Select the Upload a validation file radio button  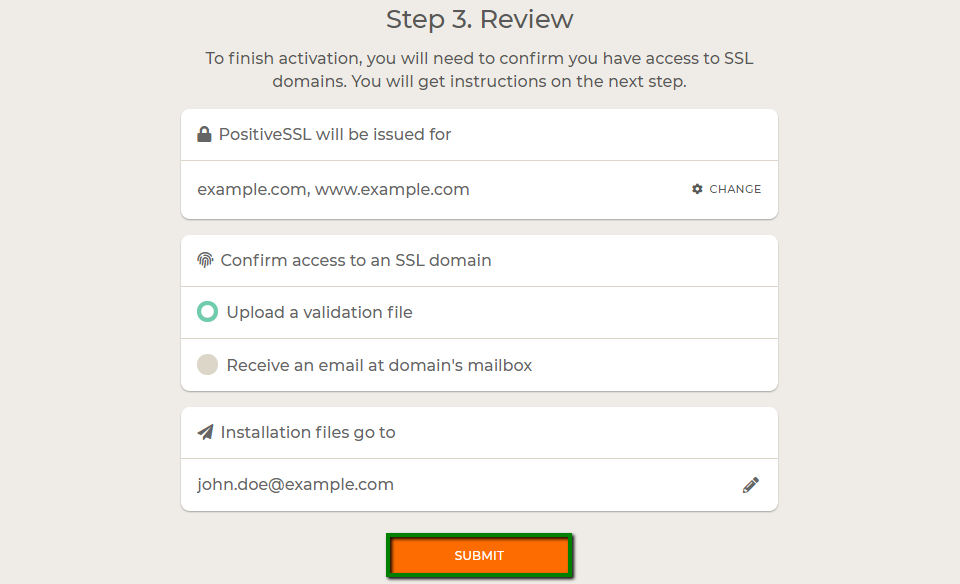[207, 312]
